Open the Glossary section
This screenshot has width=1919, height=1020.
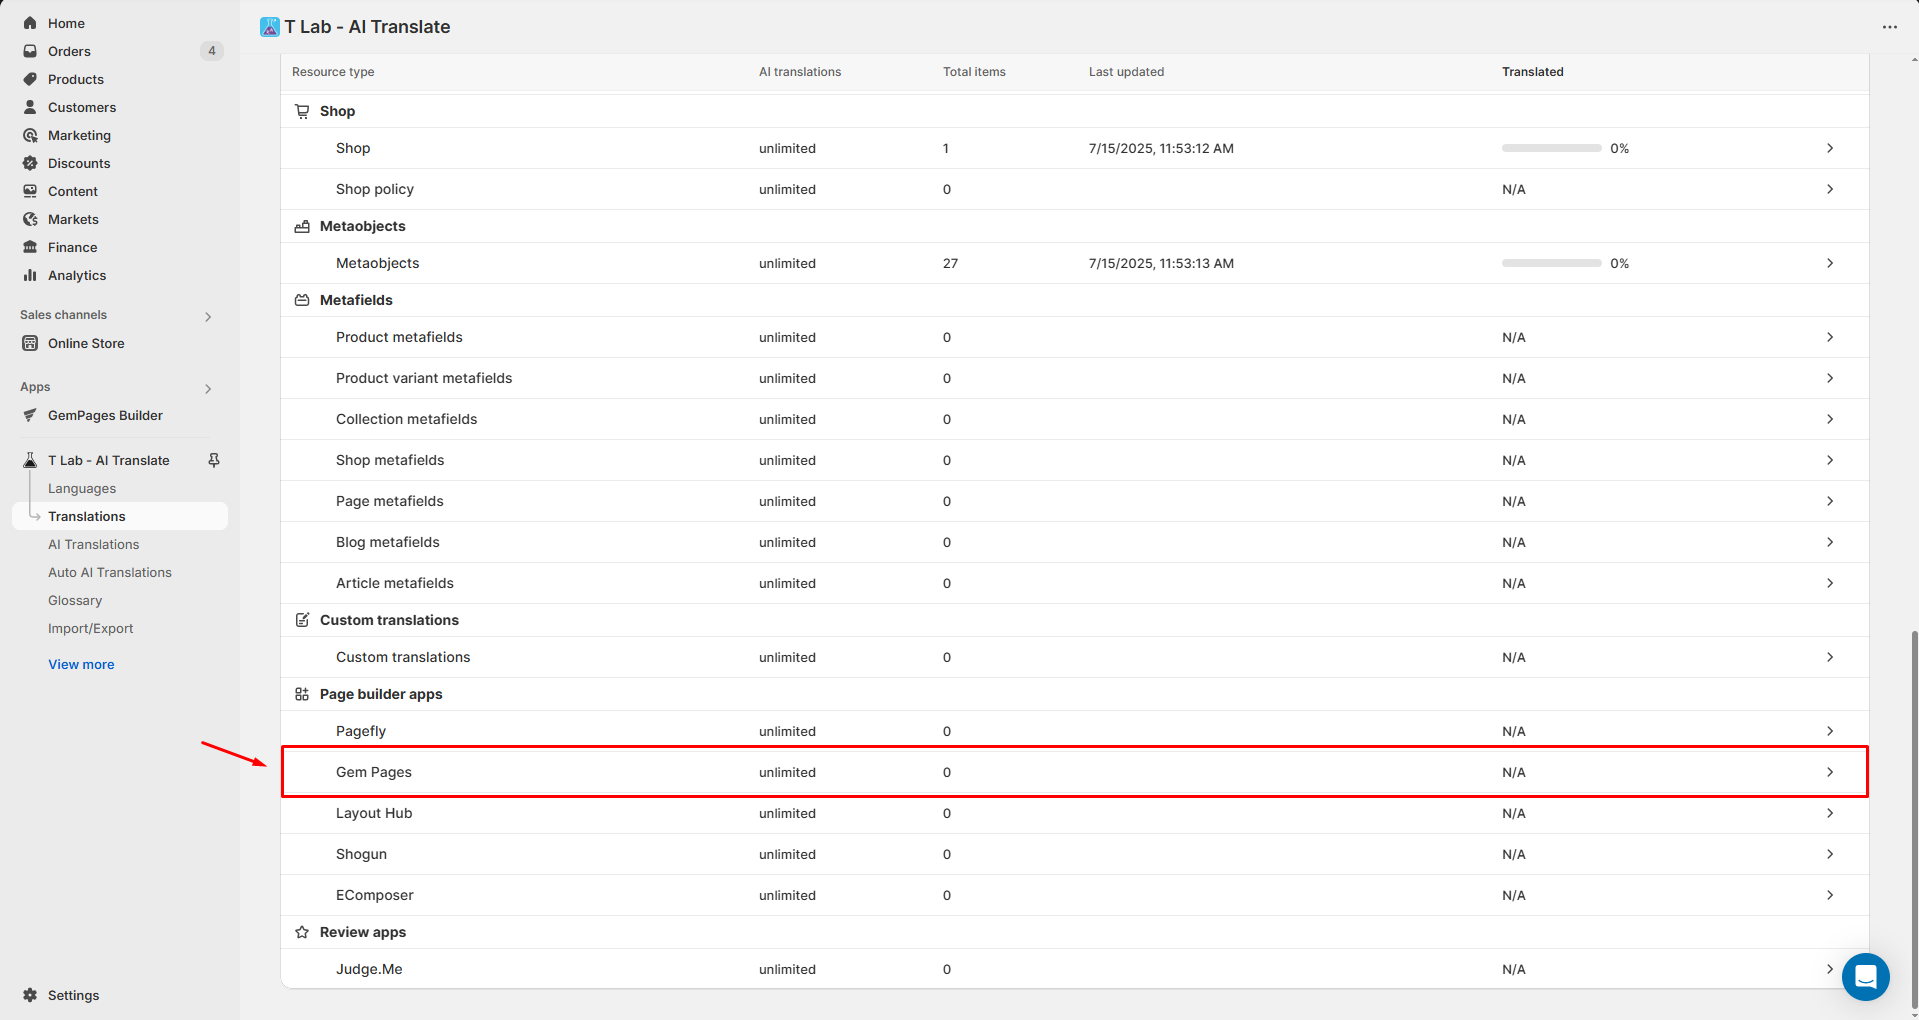tap(75, 600)
